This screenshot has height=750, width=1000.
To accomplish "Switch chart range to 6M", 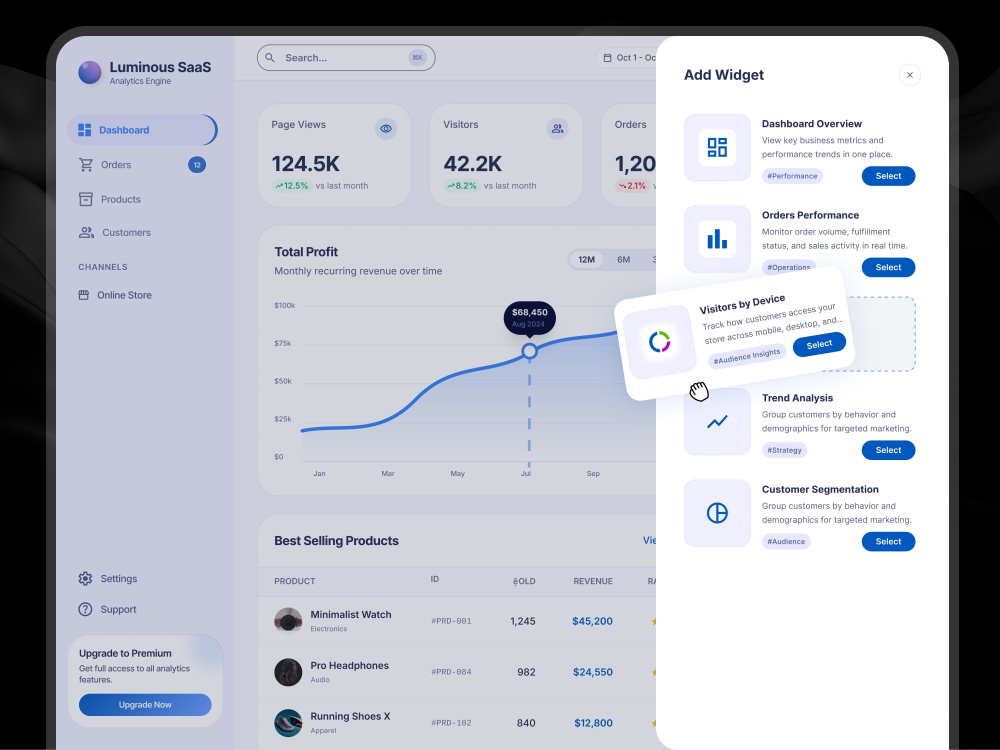I will click(624, 260).
